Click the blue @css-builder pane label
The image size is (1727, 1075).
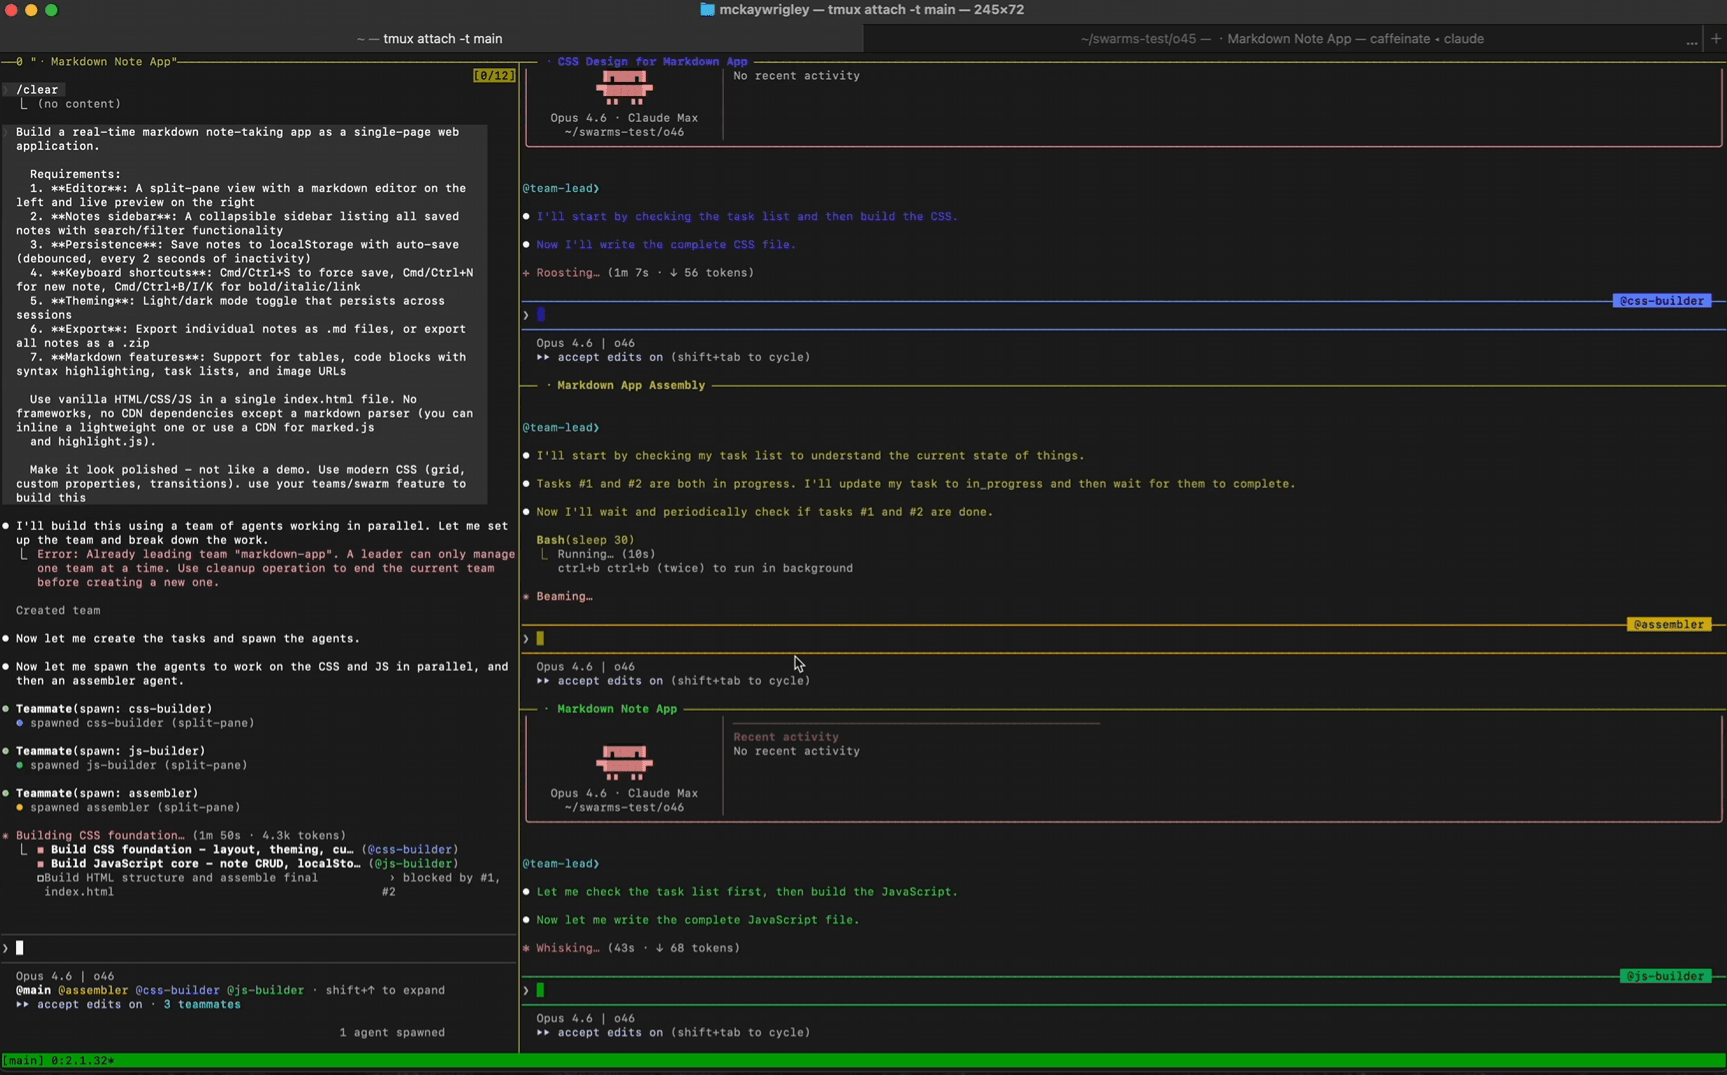(1661, 301)
